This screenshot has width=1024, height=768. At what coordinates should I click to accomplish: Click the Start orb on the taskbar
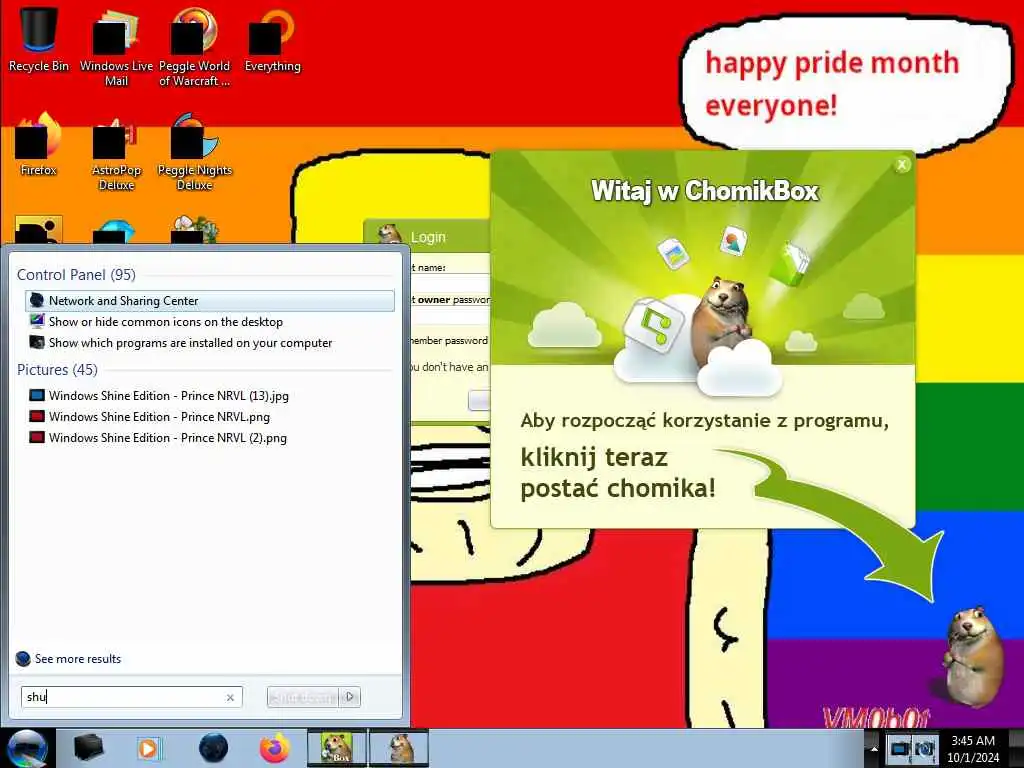point(26,748)
